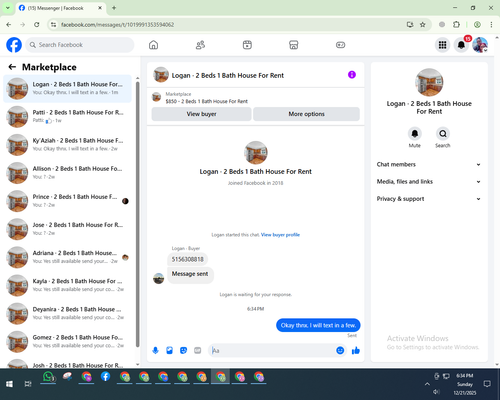Open Windows Start menu
This screenshot has height=400, width=500.
(9, 384)
